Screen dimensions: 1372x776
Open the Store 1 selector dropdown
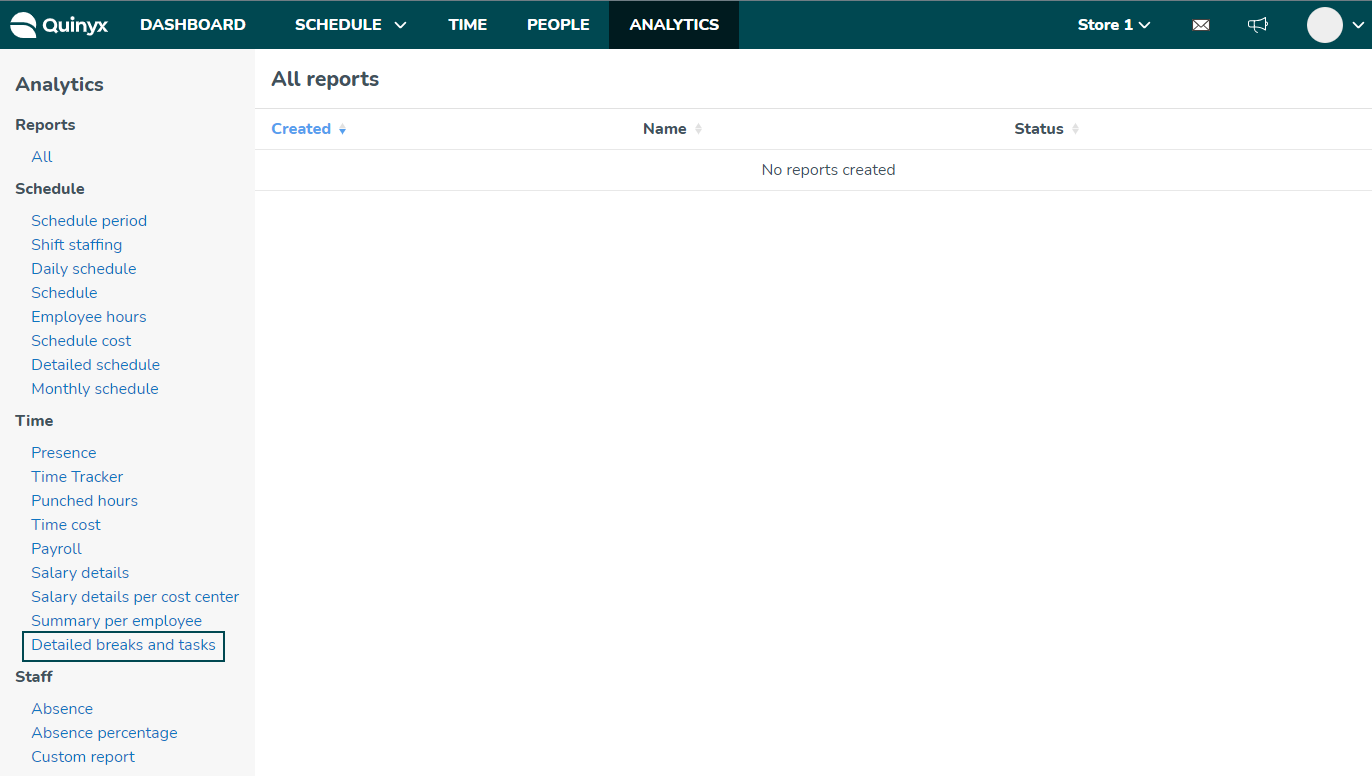(1114, 25)
